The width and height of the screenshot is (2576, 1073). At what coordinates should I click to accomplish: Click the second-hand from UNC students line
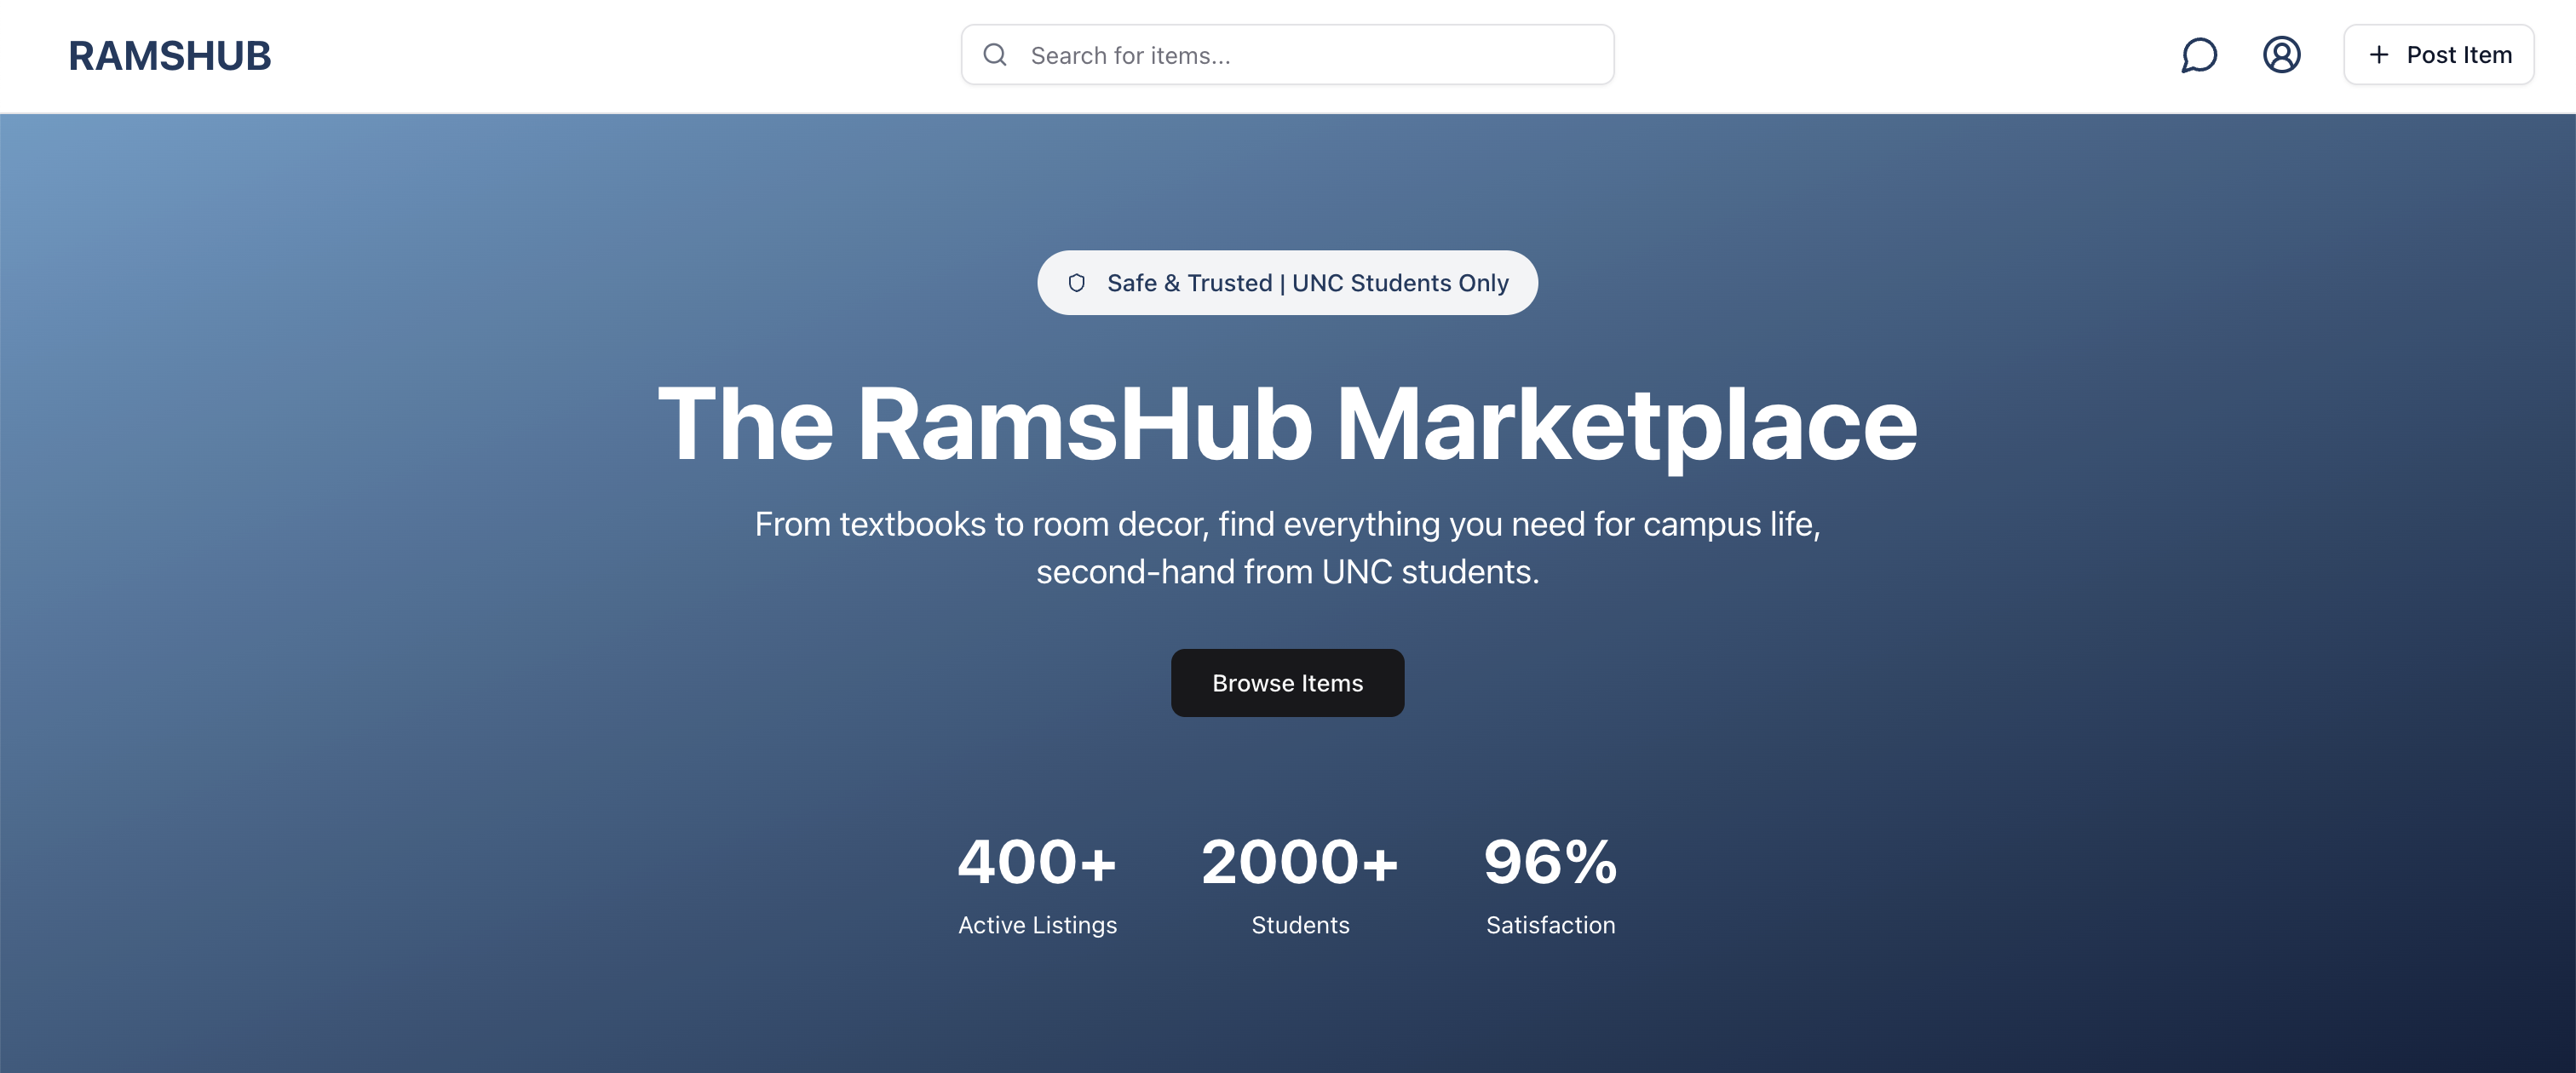coord(1287,572)
